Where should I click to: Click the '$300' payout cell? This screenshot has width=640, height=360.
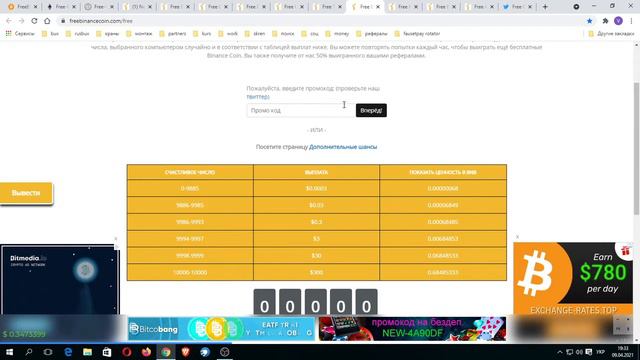click(x=316, y=272)
